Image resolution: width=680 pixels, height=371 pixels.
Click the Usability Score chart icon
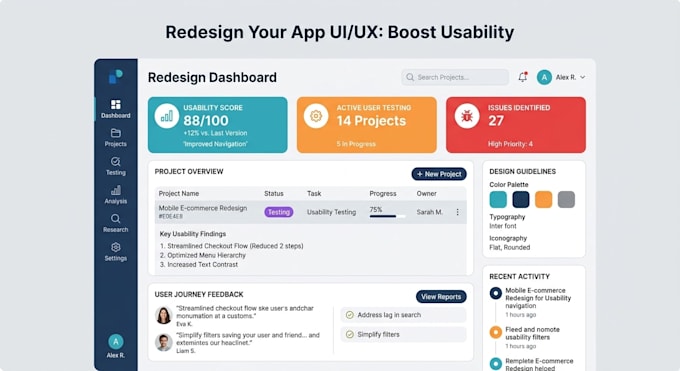(167, 116)
